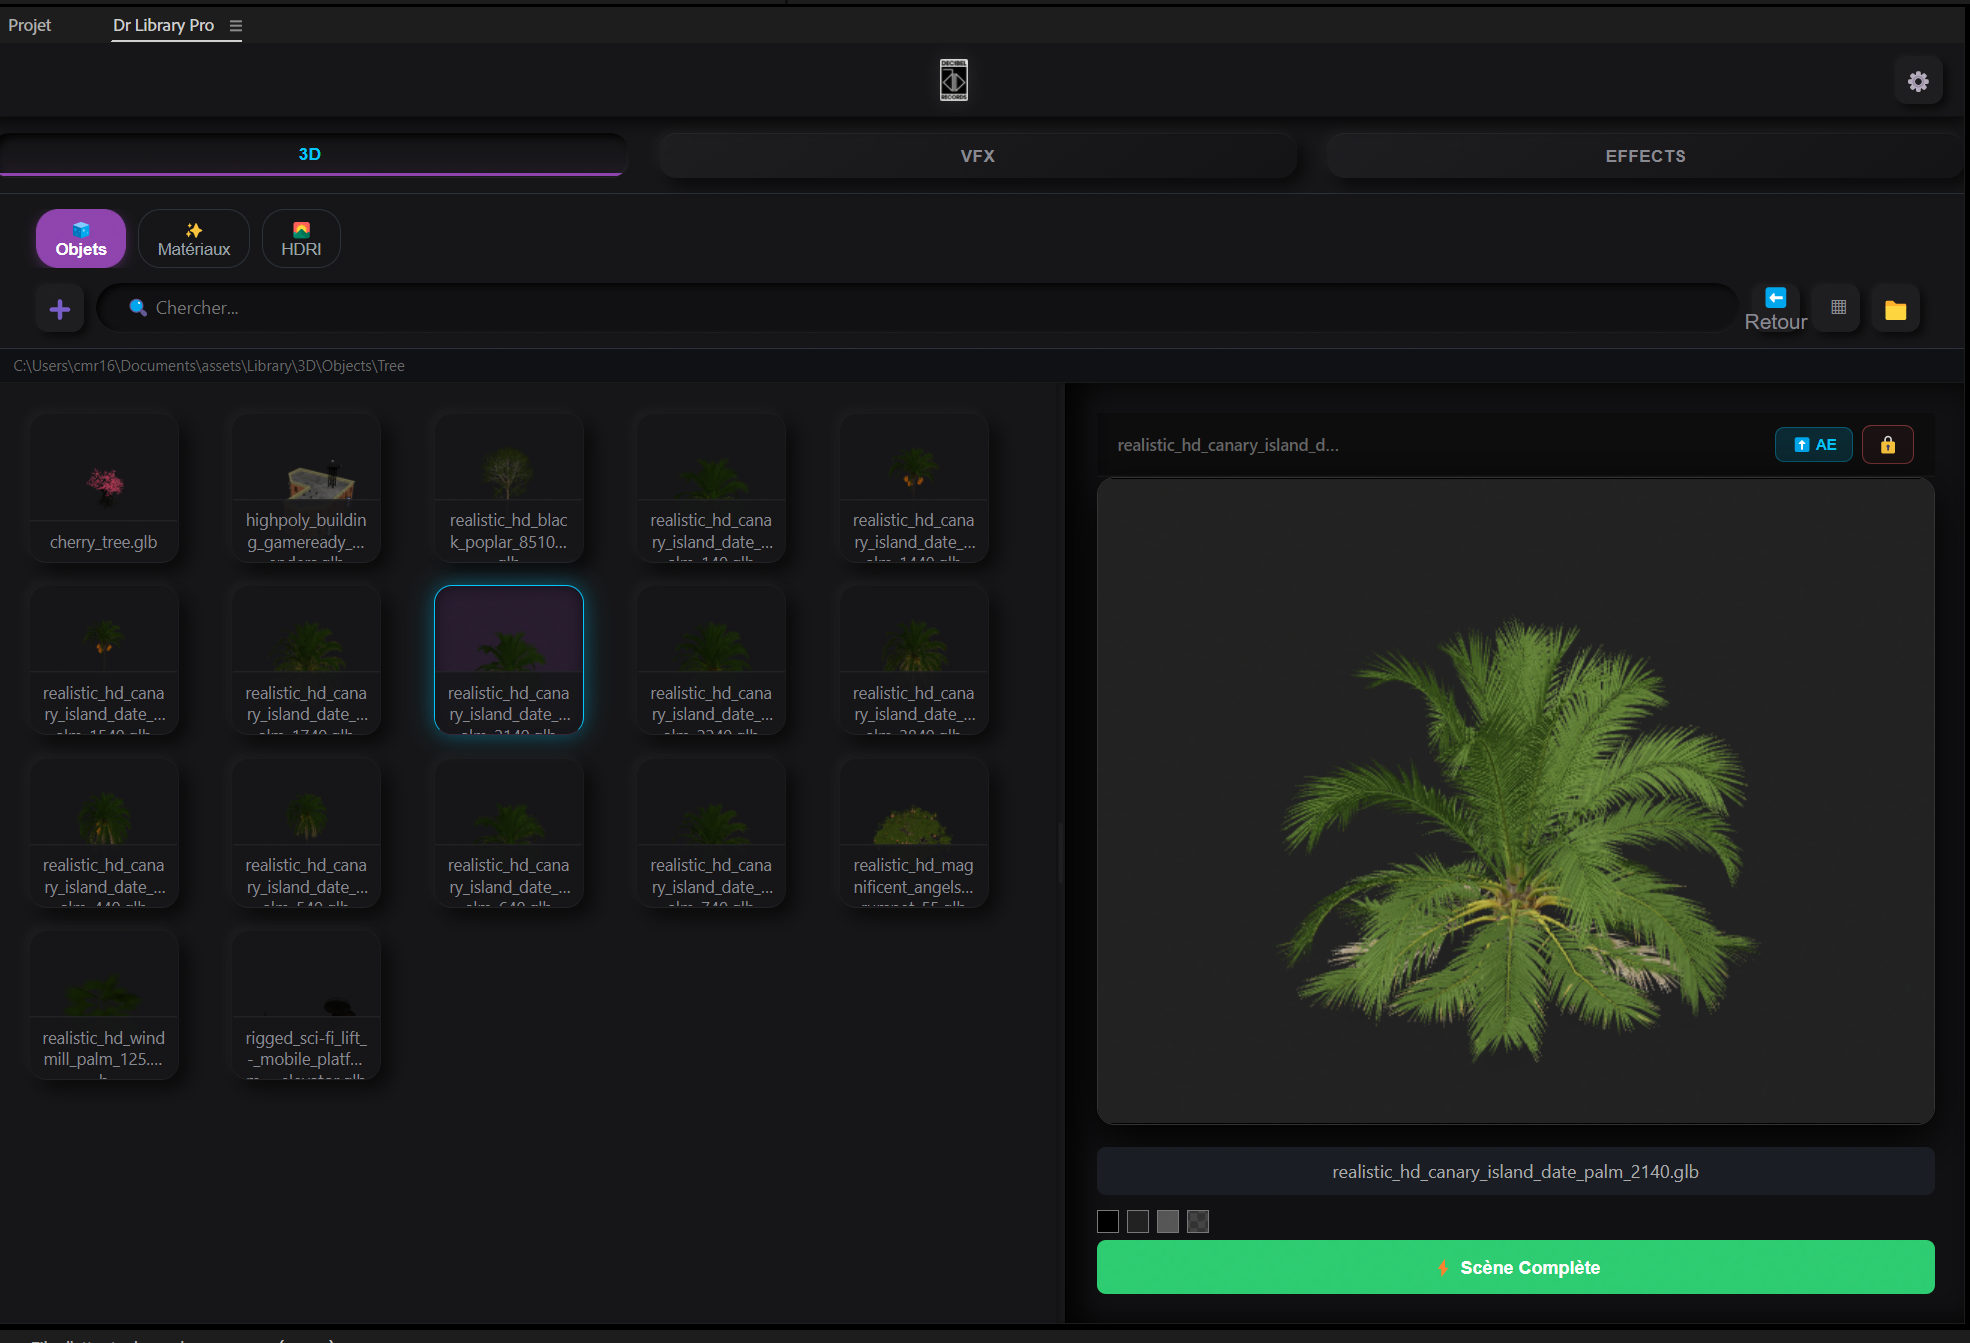Click the highlighted palm 2140 thumbnail
Viewport: 1970px width, 1343px height.
[509, 661]
